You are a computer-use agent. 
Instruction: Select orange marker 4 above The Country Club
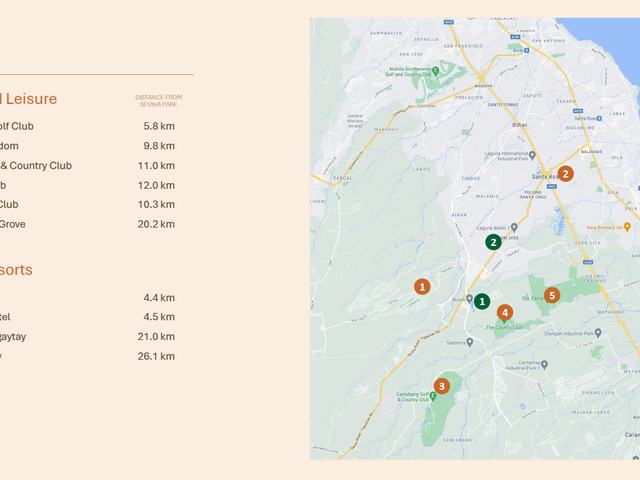tap(505, 313)
